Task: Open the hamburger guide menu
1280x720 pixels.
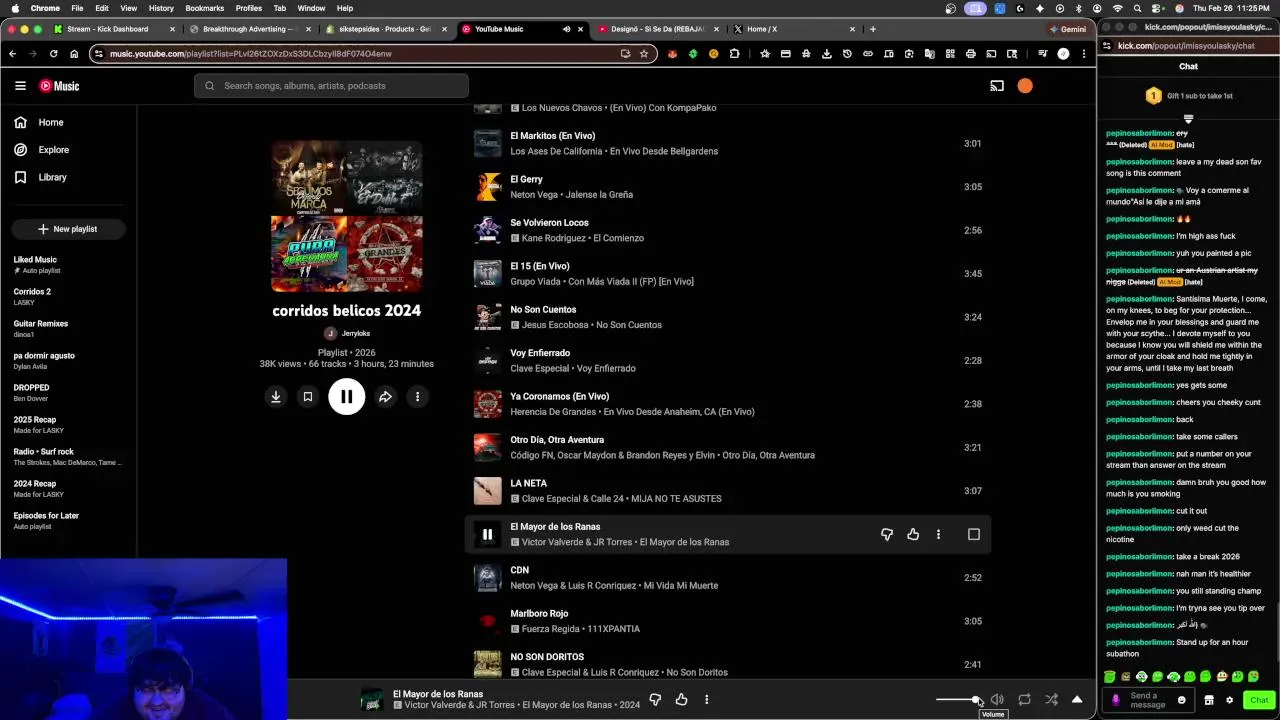Action: [20, 86]
